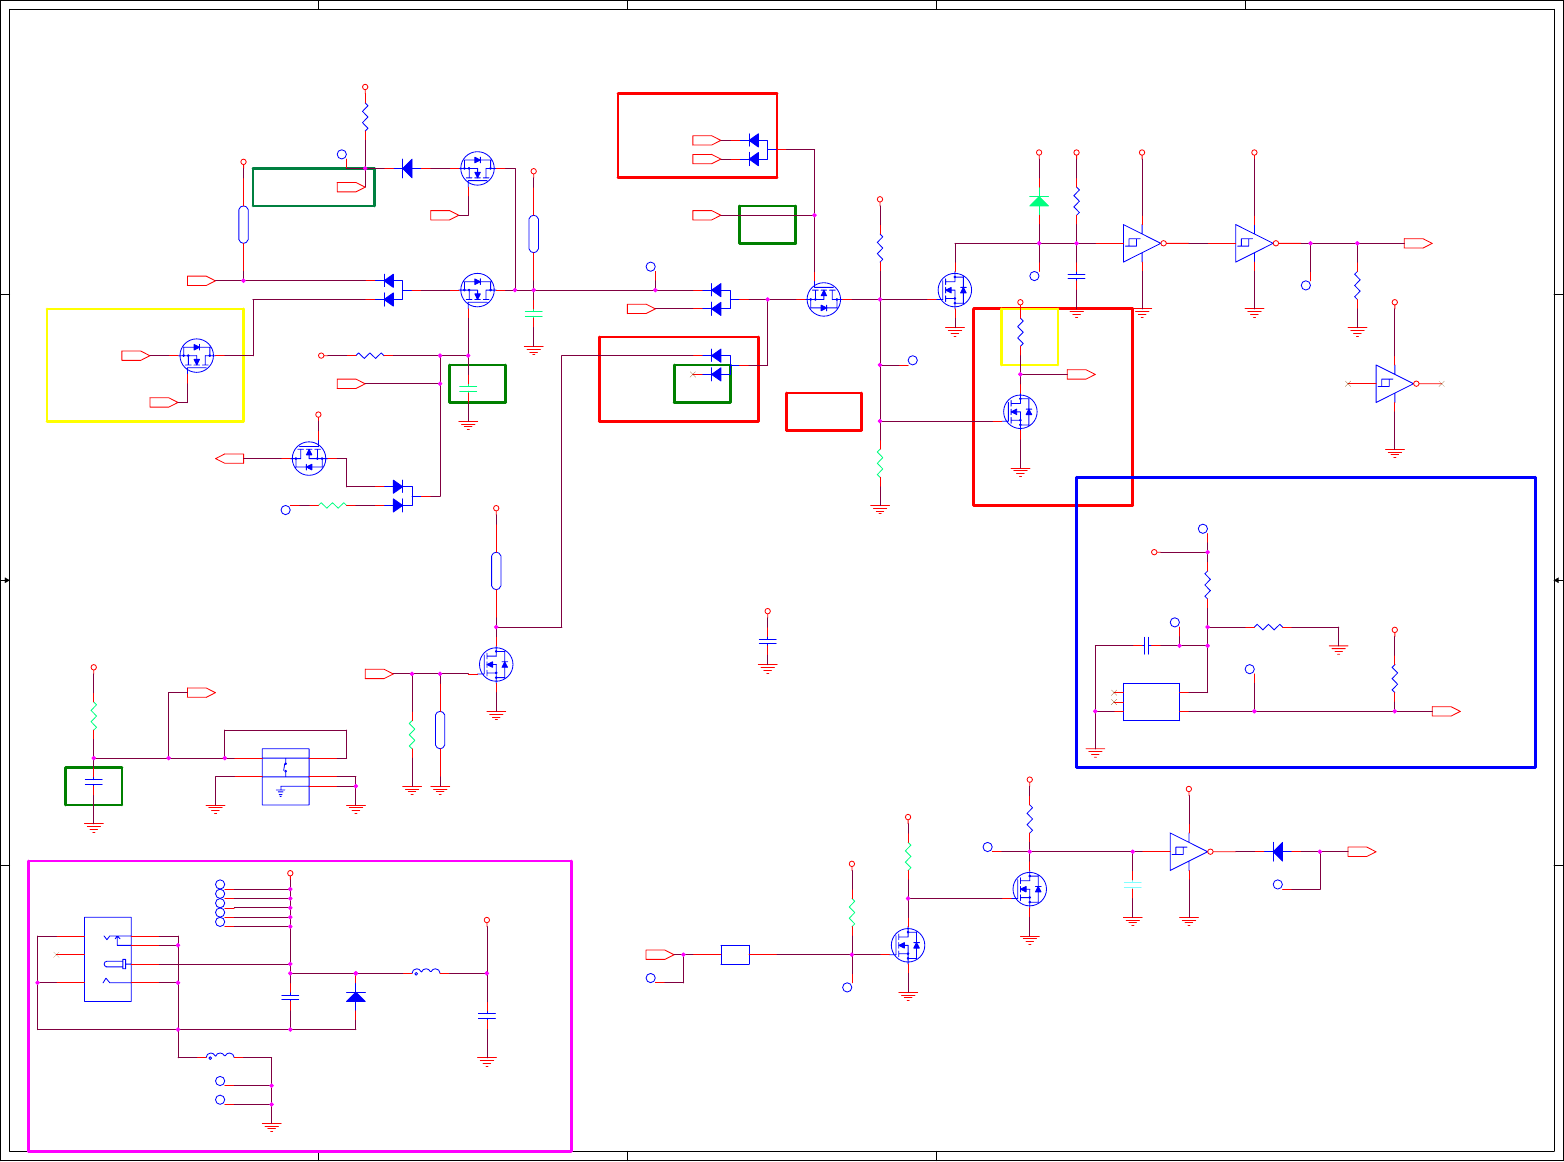Click the top-right output port after two Schmitt buffers
The width and height of the screenshot is (1564, 1162).
(x=1418, y=243)
